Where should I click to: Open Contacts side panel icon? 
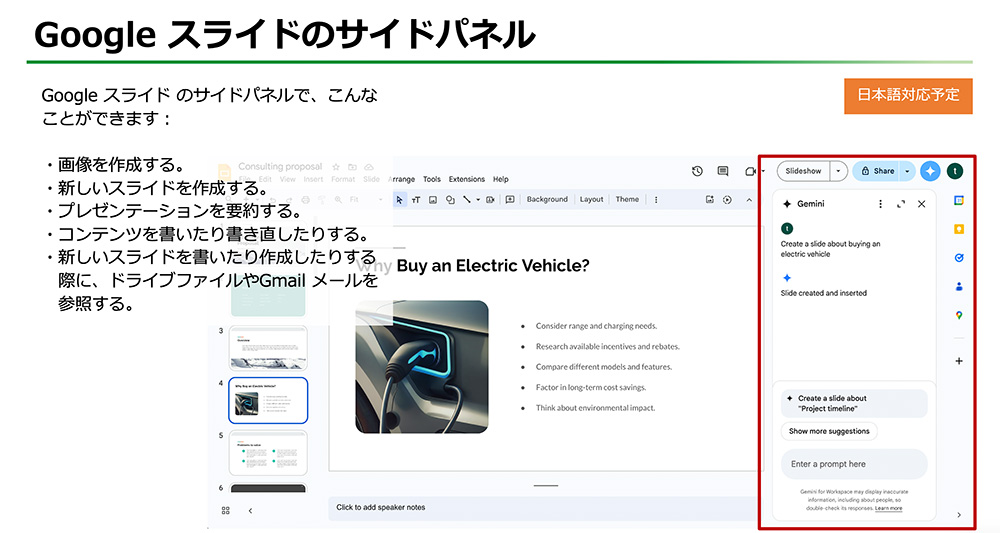[959, 286]
